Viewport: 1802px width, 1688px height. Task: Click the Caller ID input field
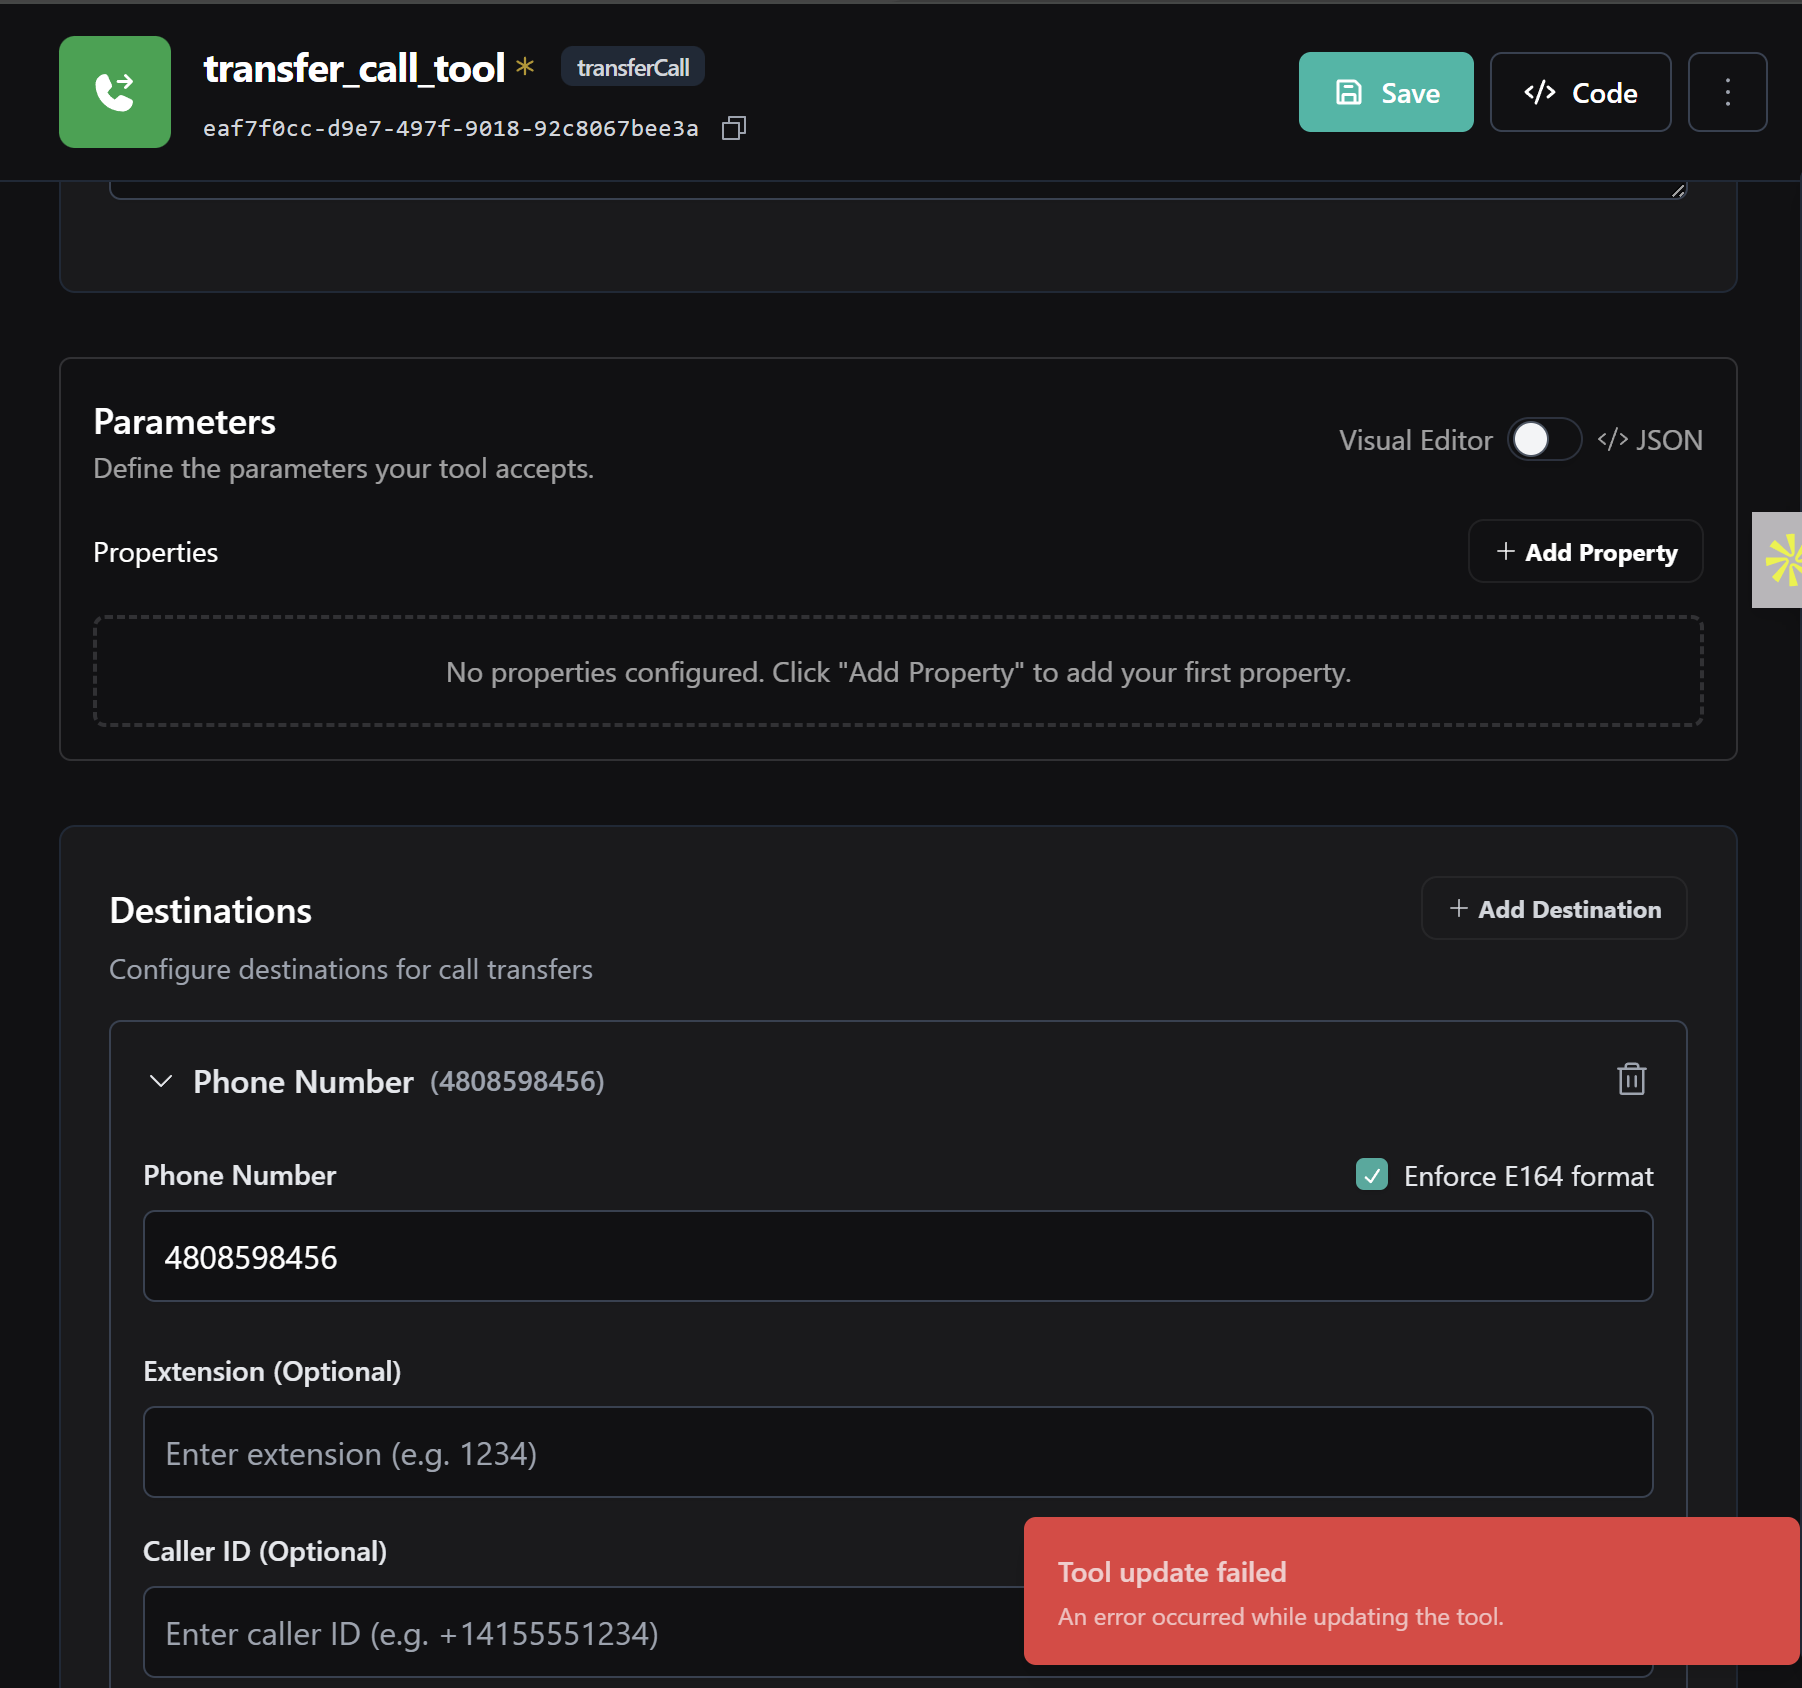(580, 1633)
